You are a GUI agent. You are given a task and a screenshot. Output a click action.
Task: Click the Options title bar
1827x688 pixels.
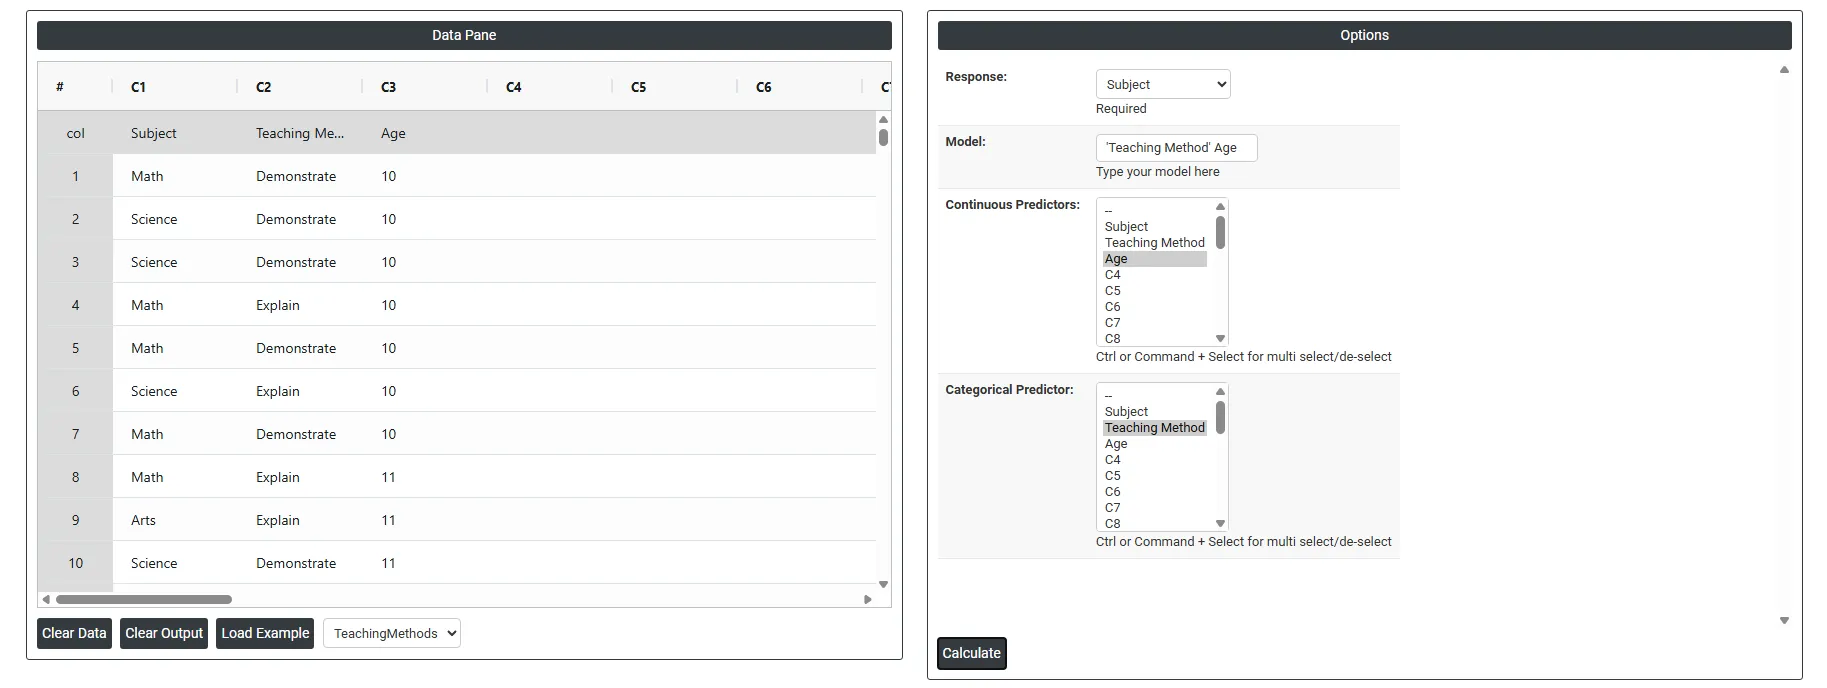[x=1365, y=35]
